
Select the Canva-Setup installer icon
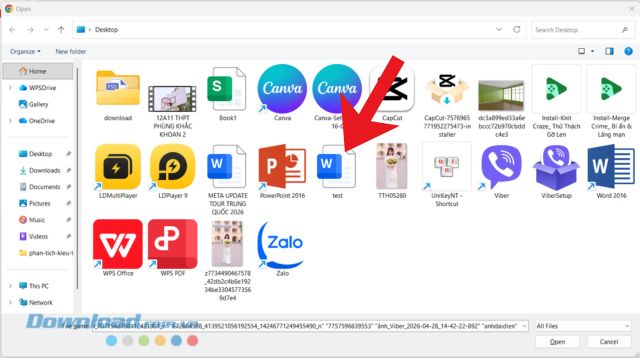[337, 89]
